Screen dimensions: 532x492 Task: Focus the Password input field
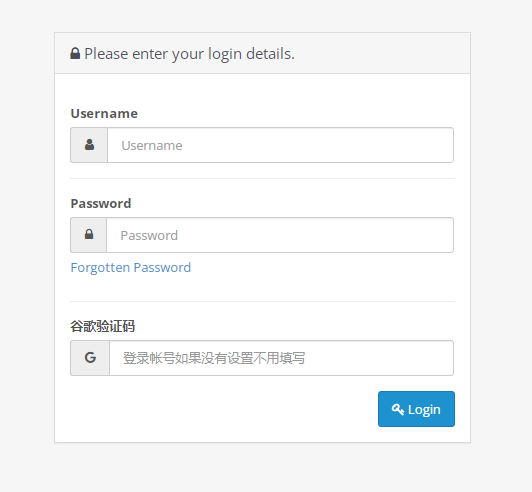pos(280,235)
